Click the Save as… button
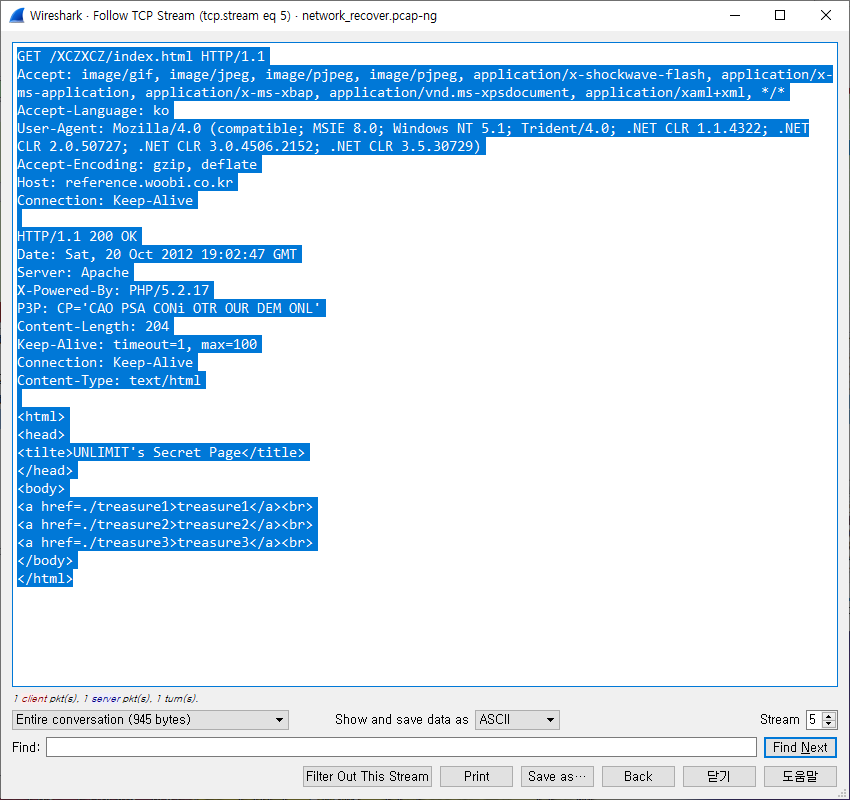This screenshot has height=800, width=850. (557, 777)
